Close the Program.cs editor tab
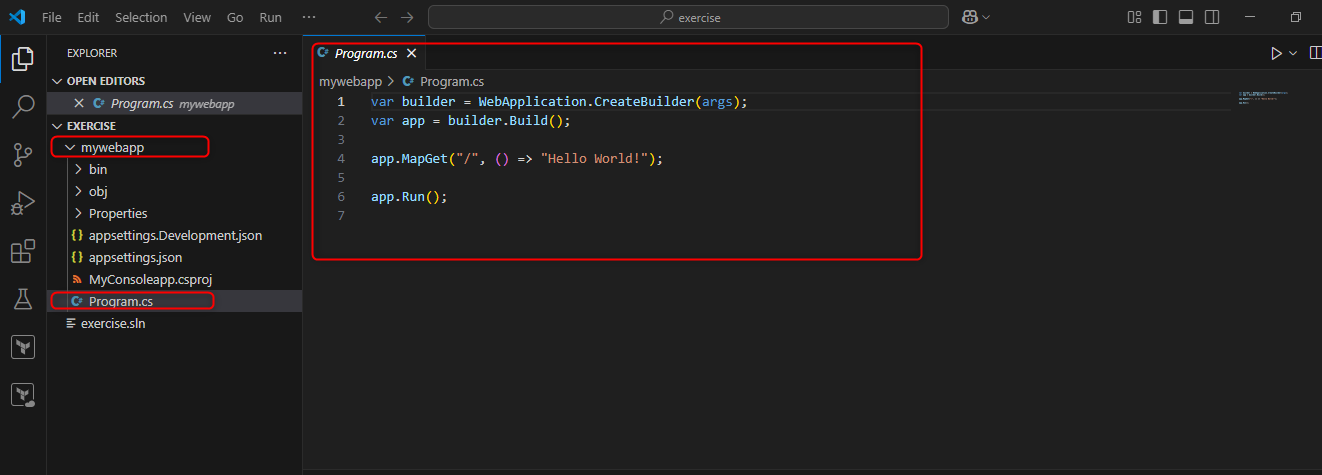Image resolution: width=1322 pixels, height=475 pixels. click(411, 53)
